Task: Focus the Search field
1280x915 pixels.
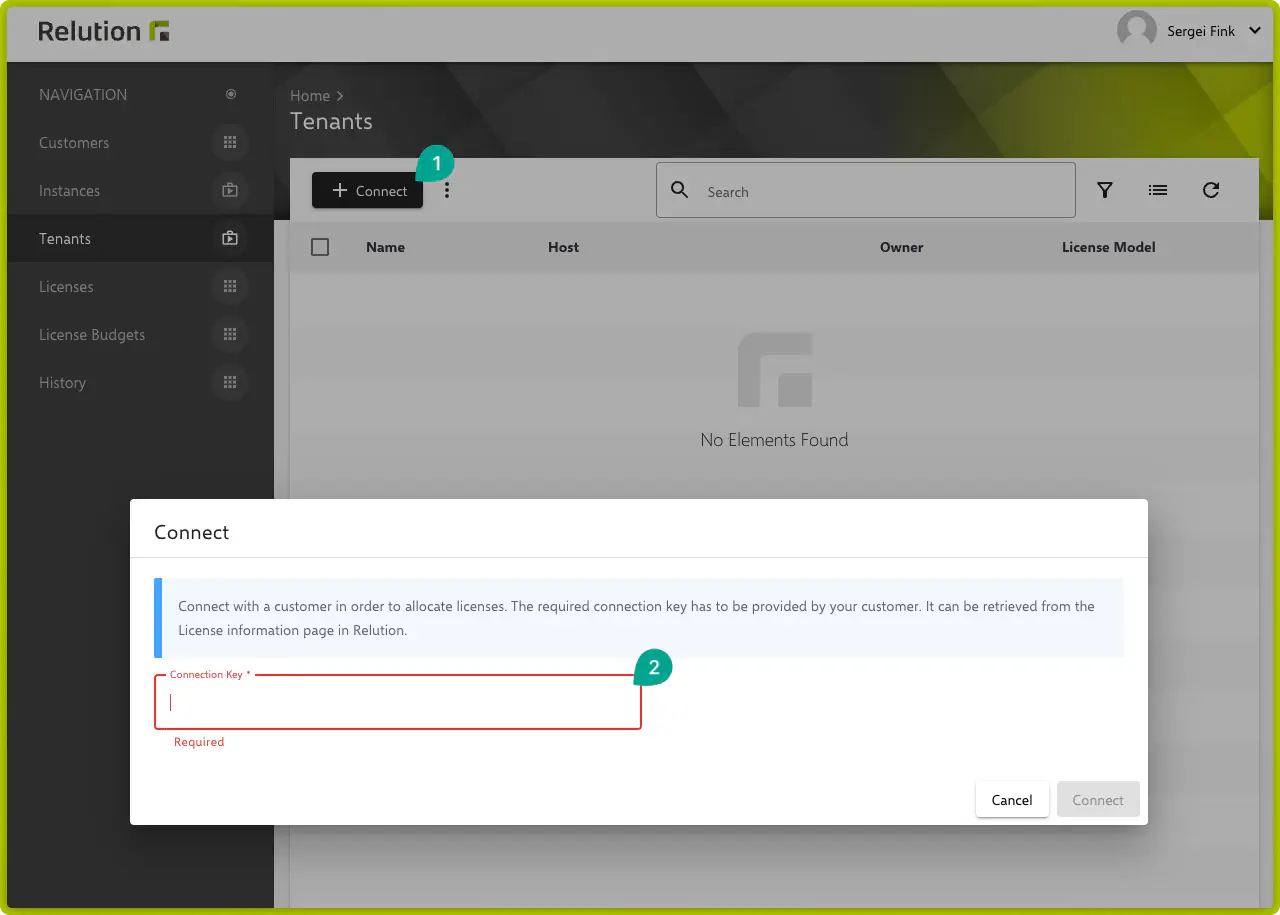Action: pos(866,190)
